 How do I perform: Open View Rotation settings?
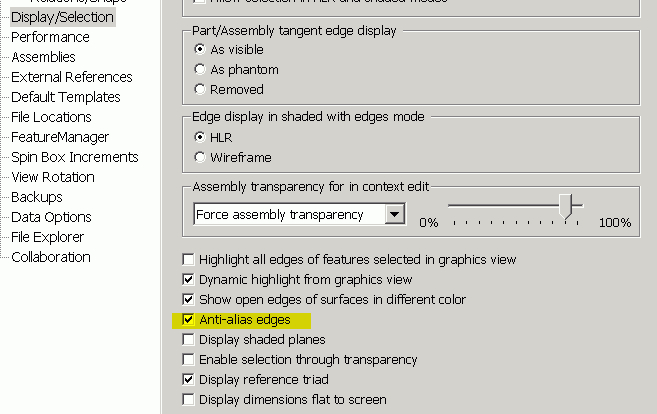click(53, 177)
